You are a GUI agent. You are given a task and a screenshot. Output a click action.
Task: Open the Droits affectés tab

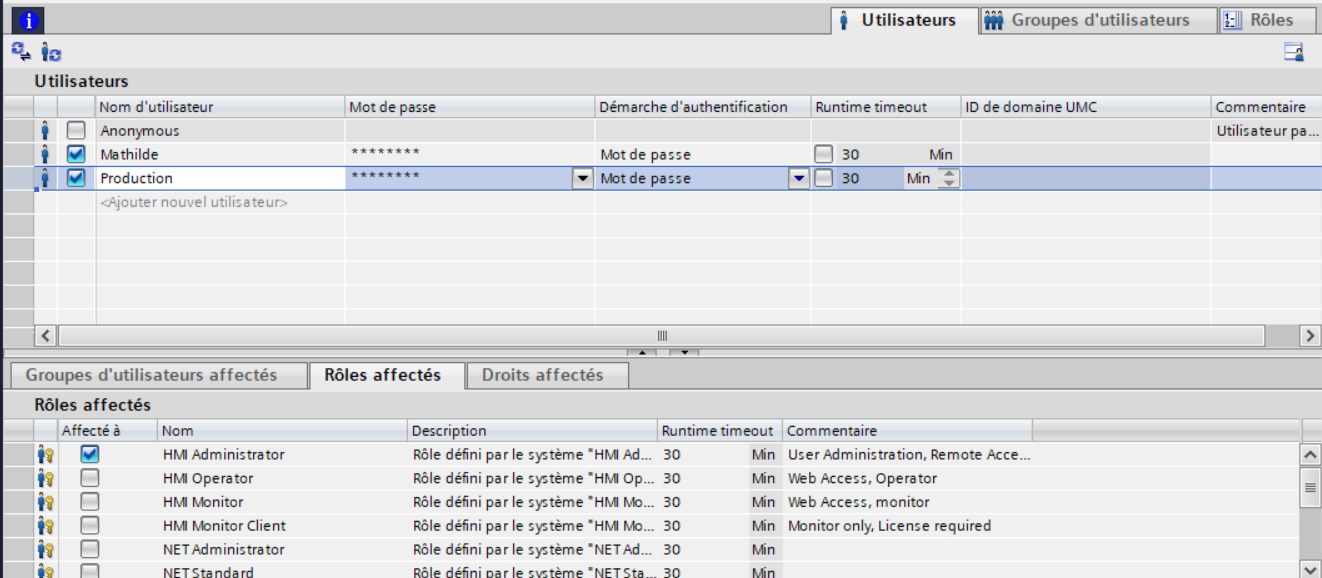[x=542, y=375]
